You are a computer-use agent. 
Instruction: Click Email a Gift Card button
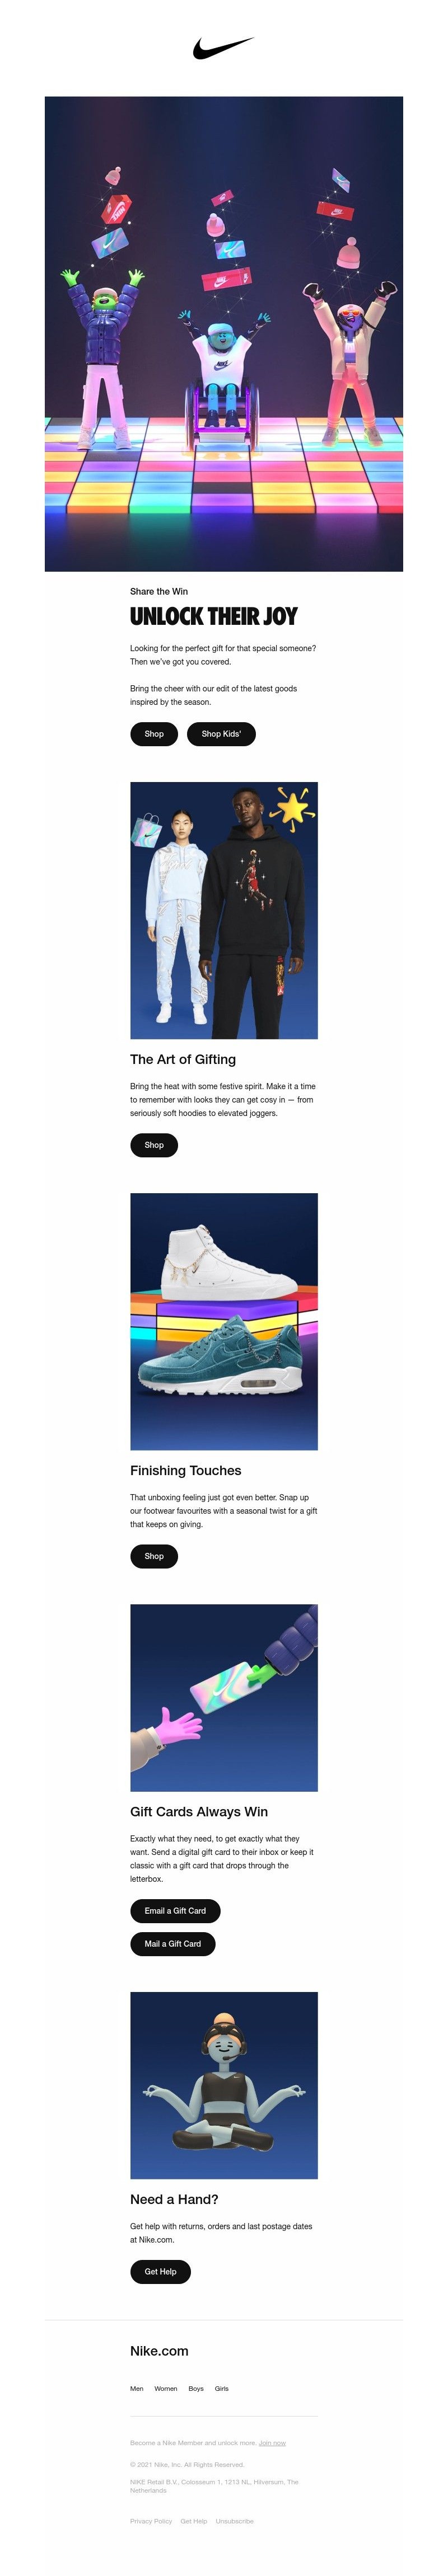175,1910
